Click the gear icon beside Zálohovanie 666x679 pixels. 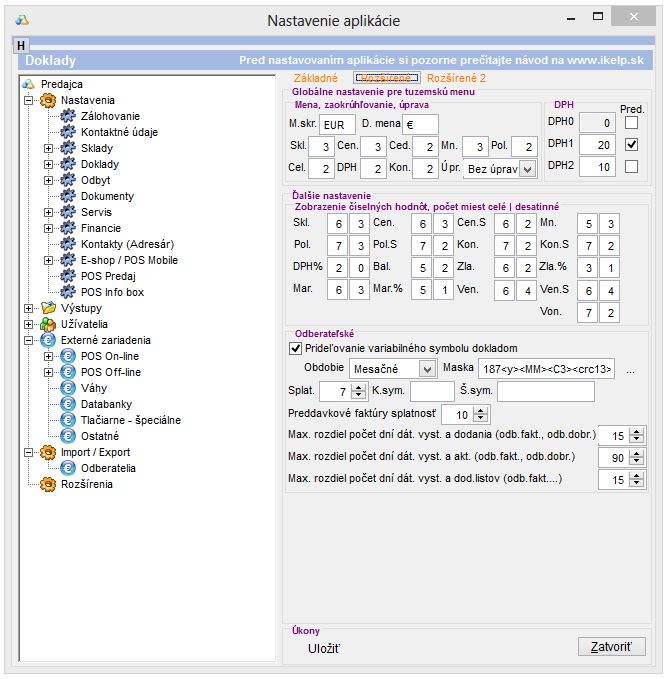[68, 116]
